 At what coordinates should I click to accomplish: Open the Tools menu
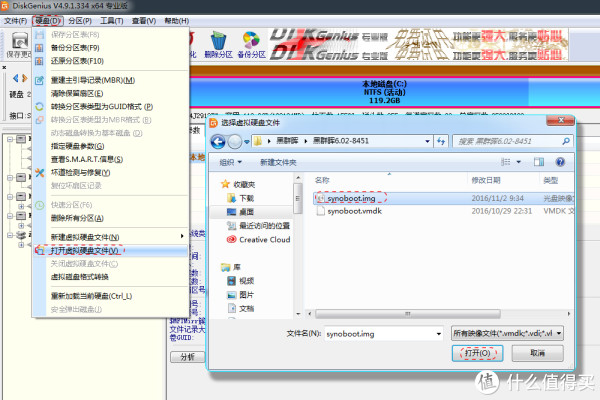[112, 21]
